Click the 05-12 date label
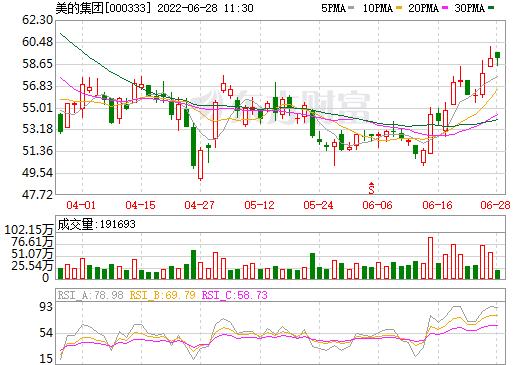The height and width of the screenshot is (365, 520). tap(259, 205)
